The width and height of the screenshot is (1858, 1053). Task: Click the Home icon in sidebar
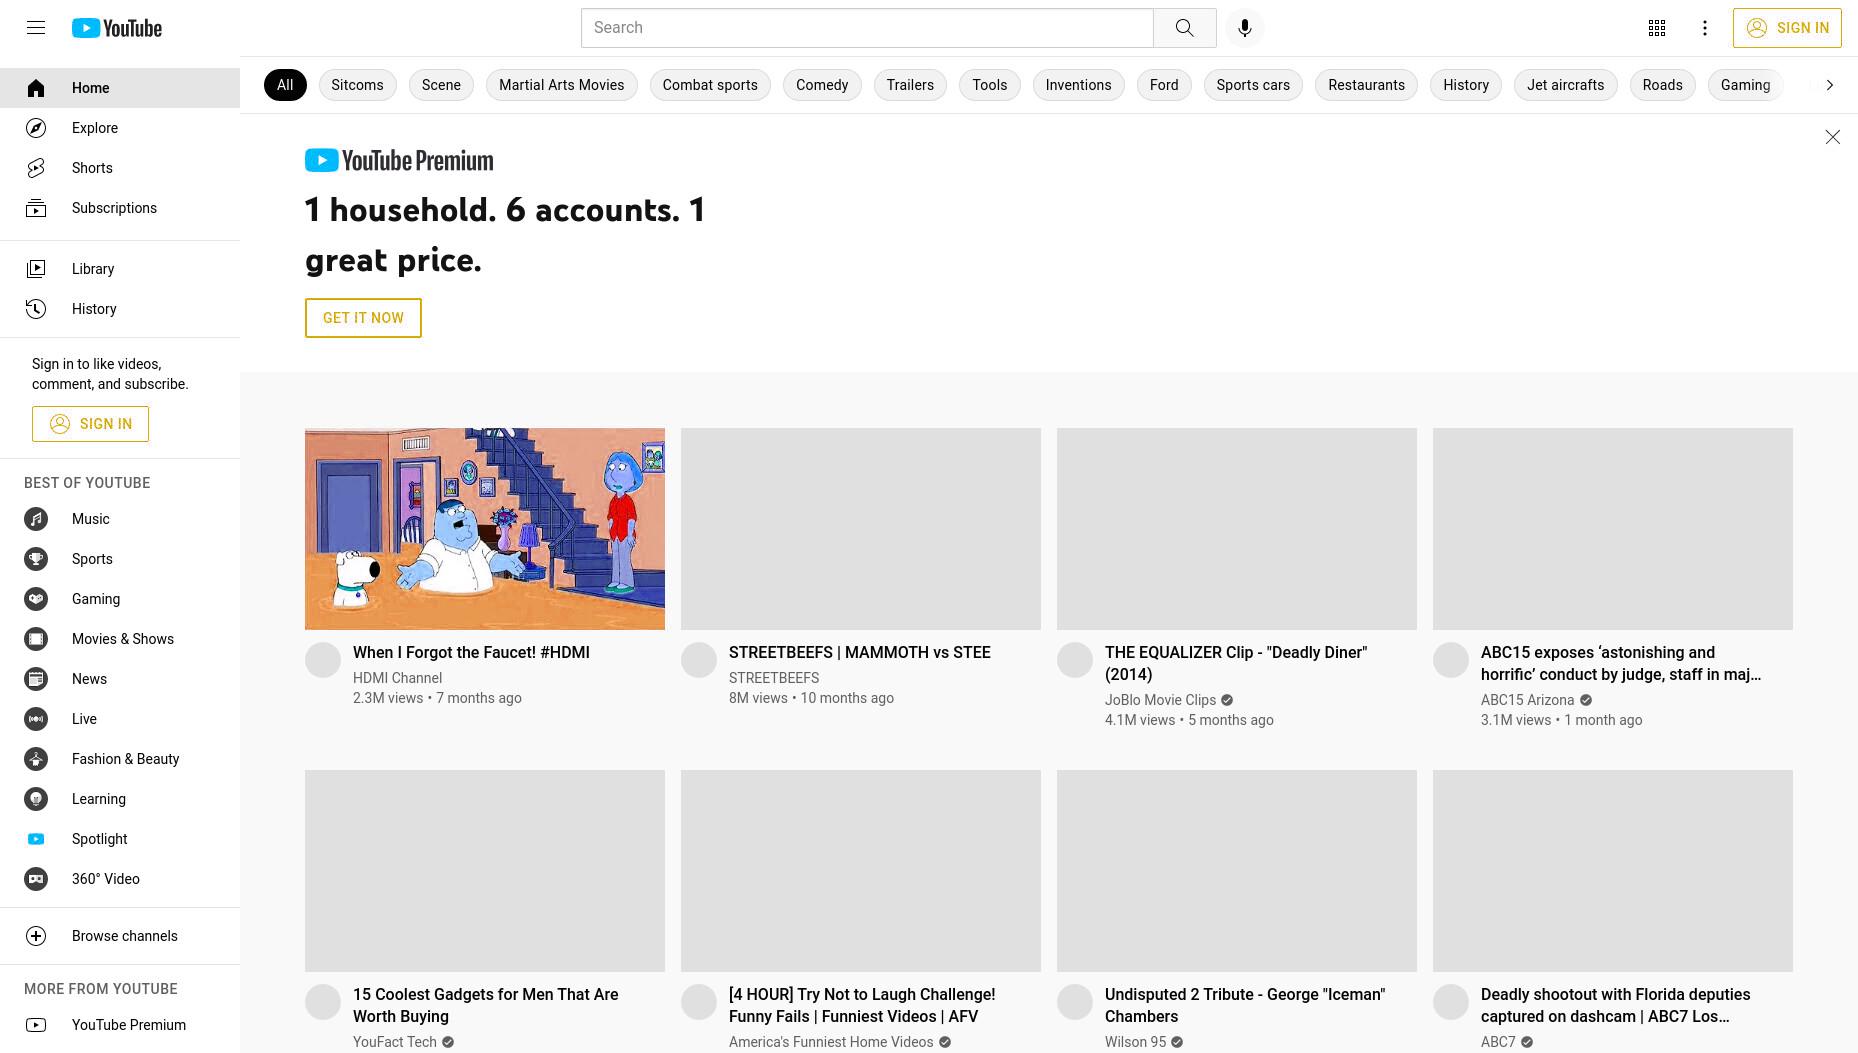coord(36,88)
